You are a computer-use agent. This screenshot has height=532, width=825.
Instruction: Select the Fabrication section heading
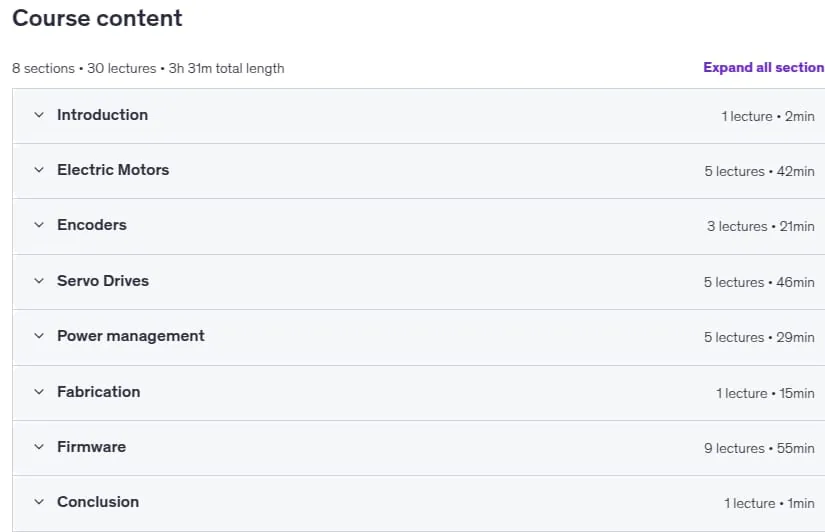99,392
